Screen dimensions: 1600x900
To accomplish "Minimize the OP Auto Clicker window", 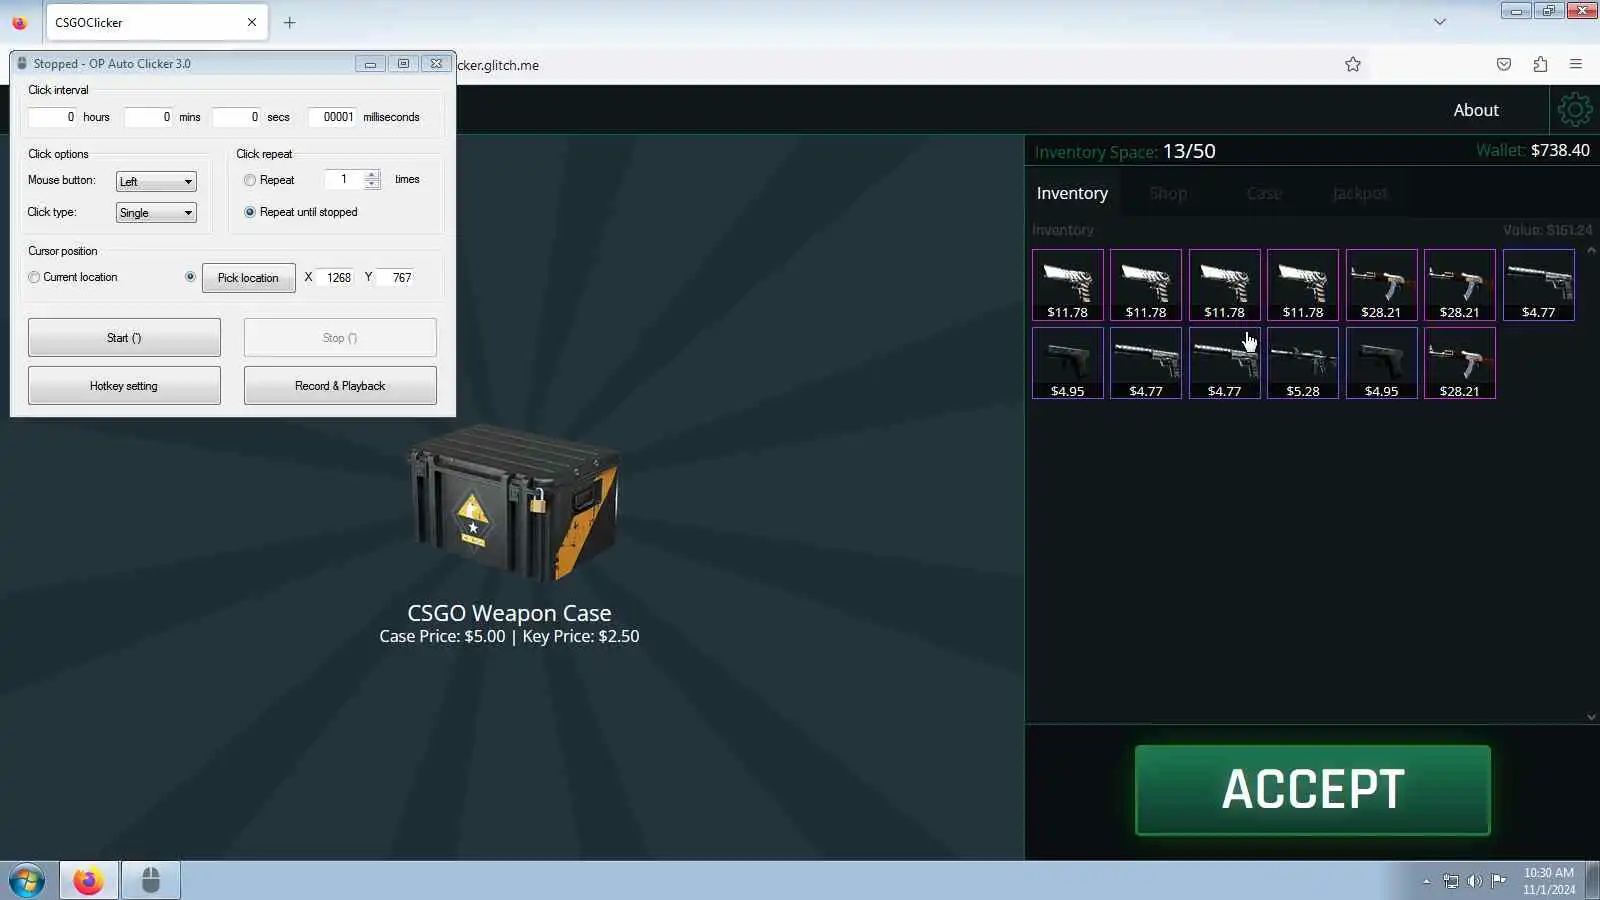I will pyautogui.click(x=370, y=63).
